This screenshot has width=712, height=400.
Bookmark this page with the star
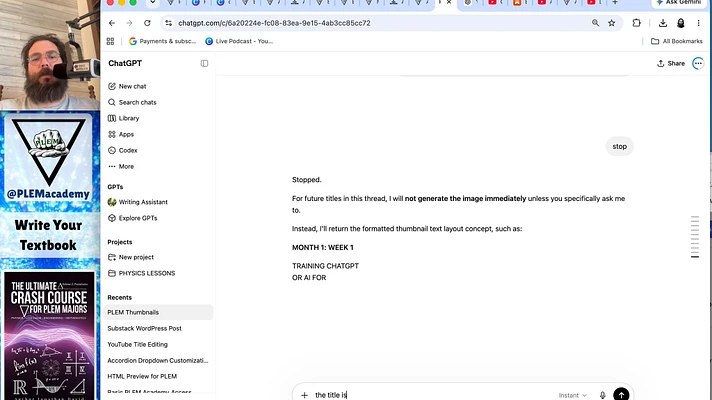612,23
